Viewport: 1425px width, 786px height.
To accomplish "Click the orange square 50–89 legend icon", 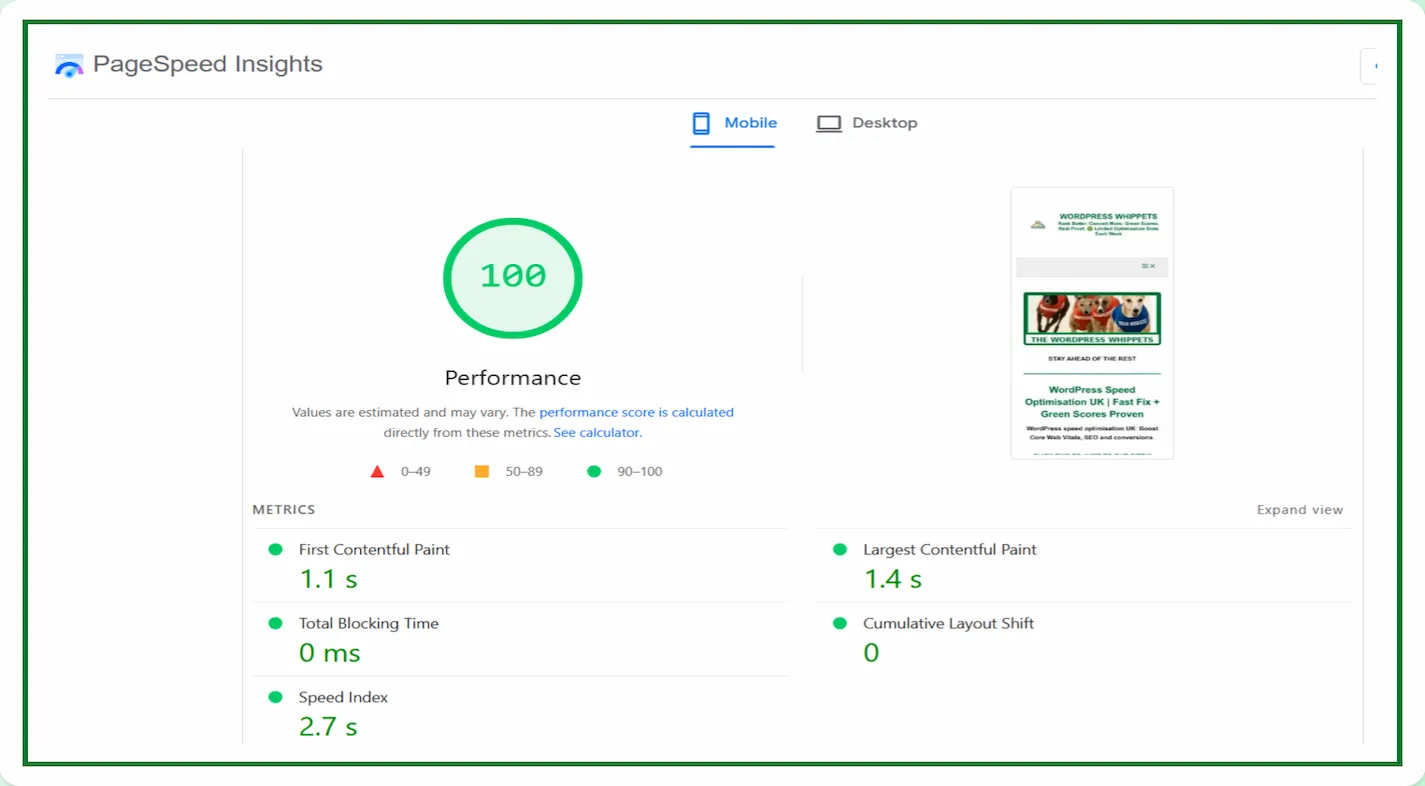I will [x=481, y=471].
